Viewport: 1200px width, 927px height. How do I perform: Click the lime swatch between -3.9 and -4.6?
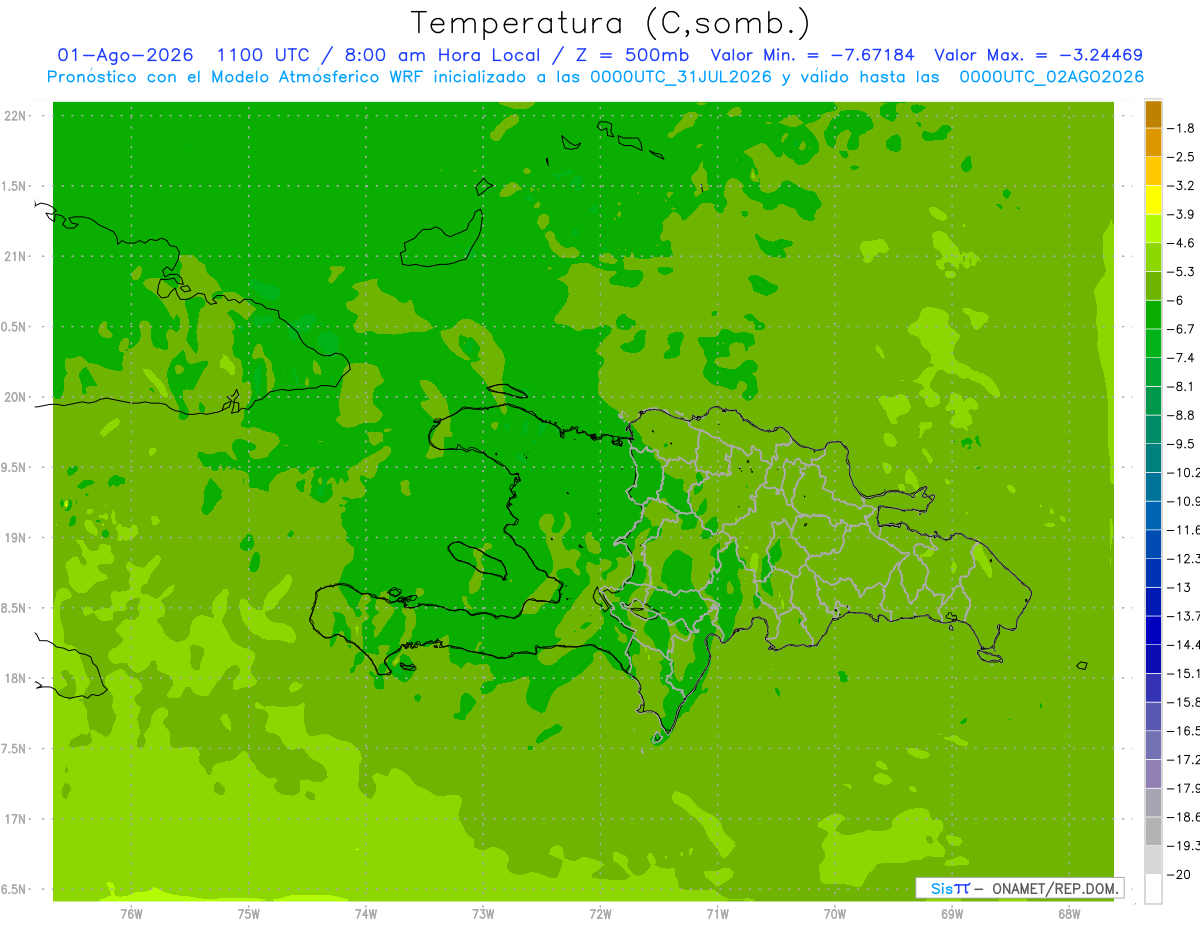[1153, 229]
